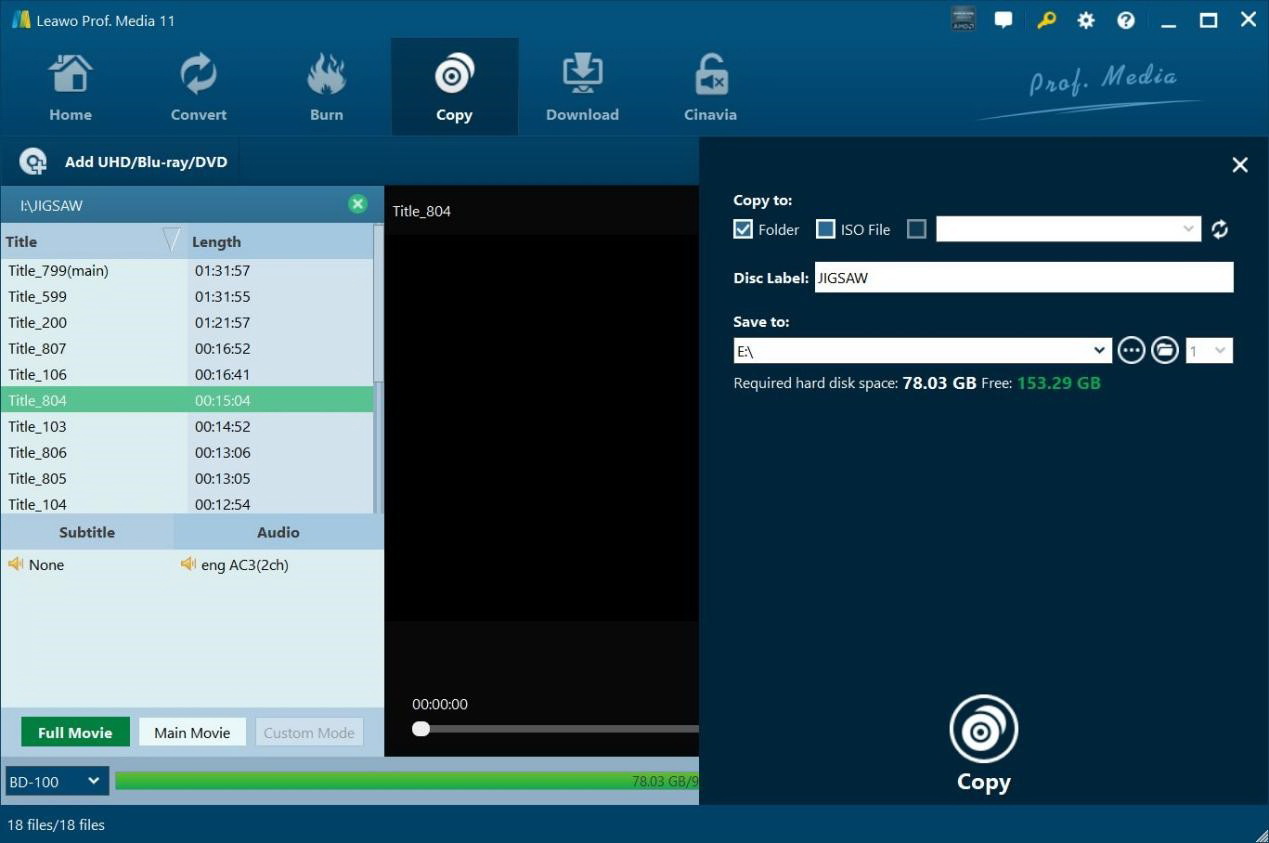Select Title_806 row
This screenshot has height=843, width=1269.
point(187,452)
